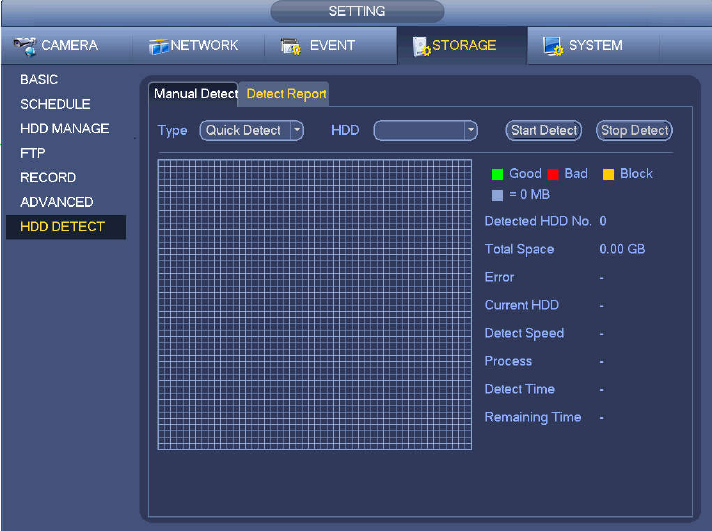Viewport: 712px width, 531px height.
Task: Click the Stop Detect button
Action: pyautogui.click(x=634, y=131)
